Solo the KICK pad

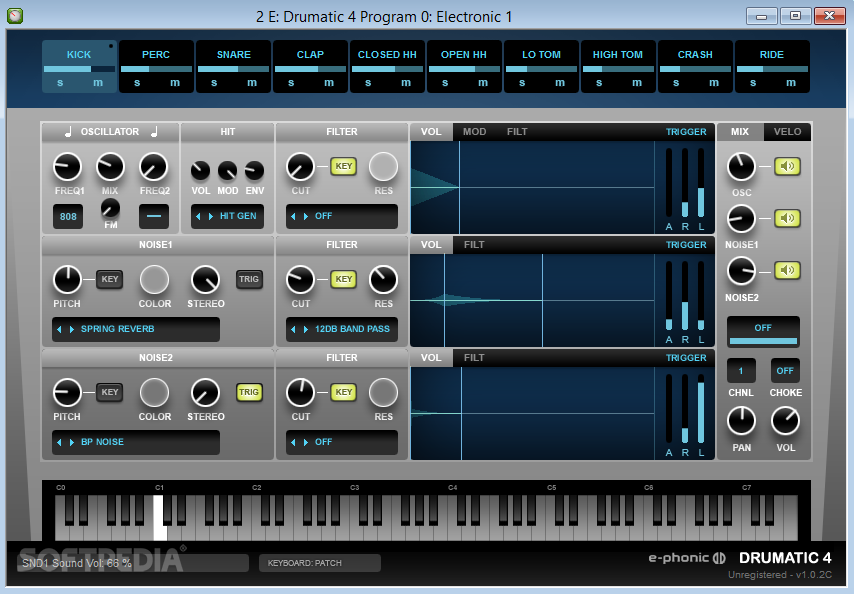60,83
